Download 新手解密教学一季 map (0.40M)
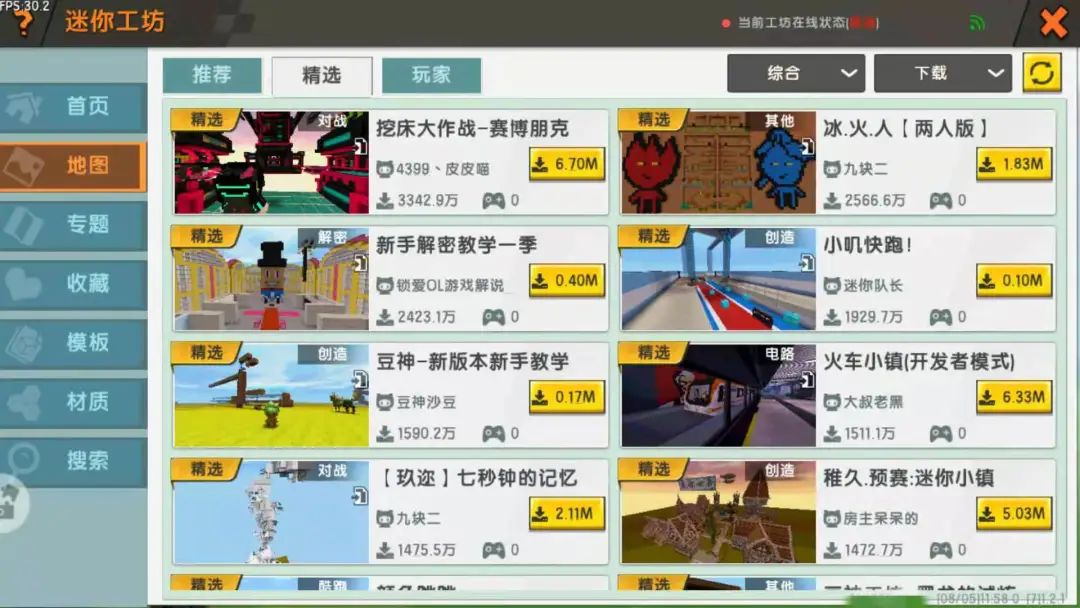Screen dimensions: 1080x608 567,280
